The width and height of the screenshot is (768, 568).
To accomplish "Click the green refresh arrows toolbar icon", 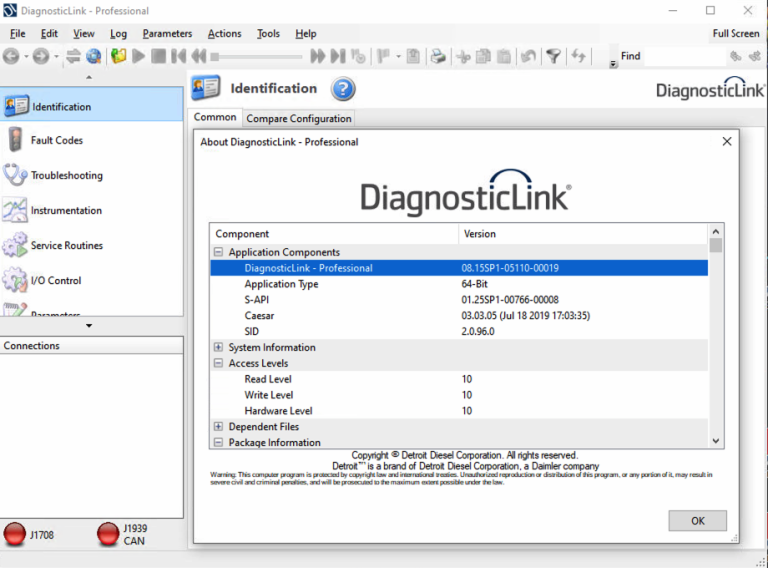I will coord(578,56).
